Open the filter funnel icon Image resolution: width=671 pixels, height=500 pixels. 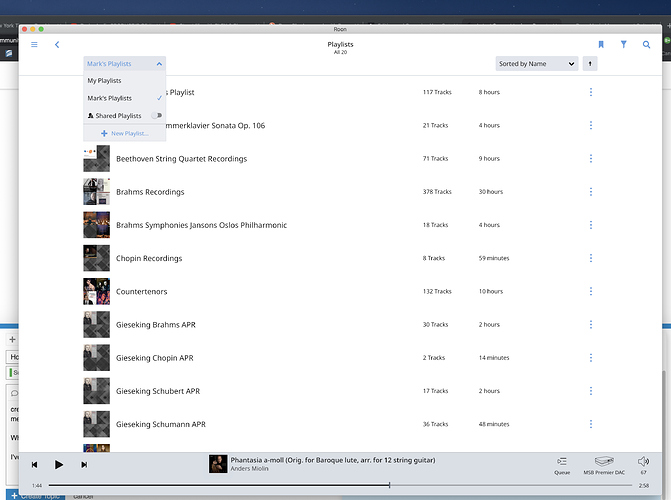pos(623,45)
